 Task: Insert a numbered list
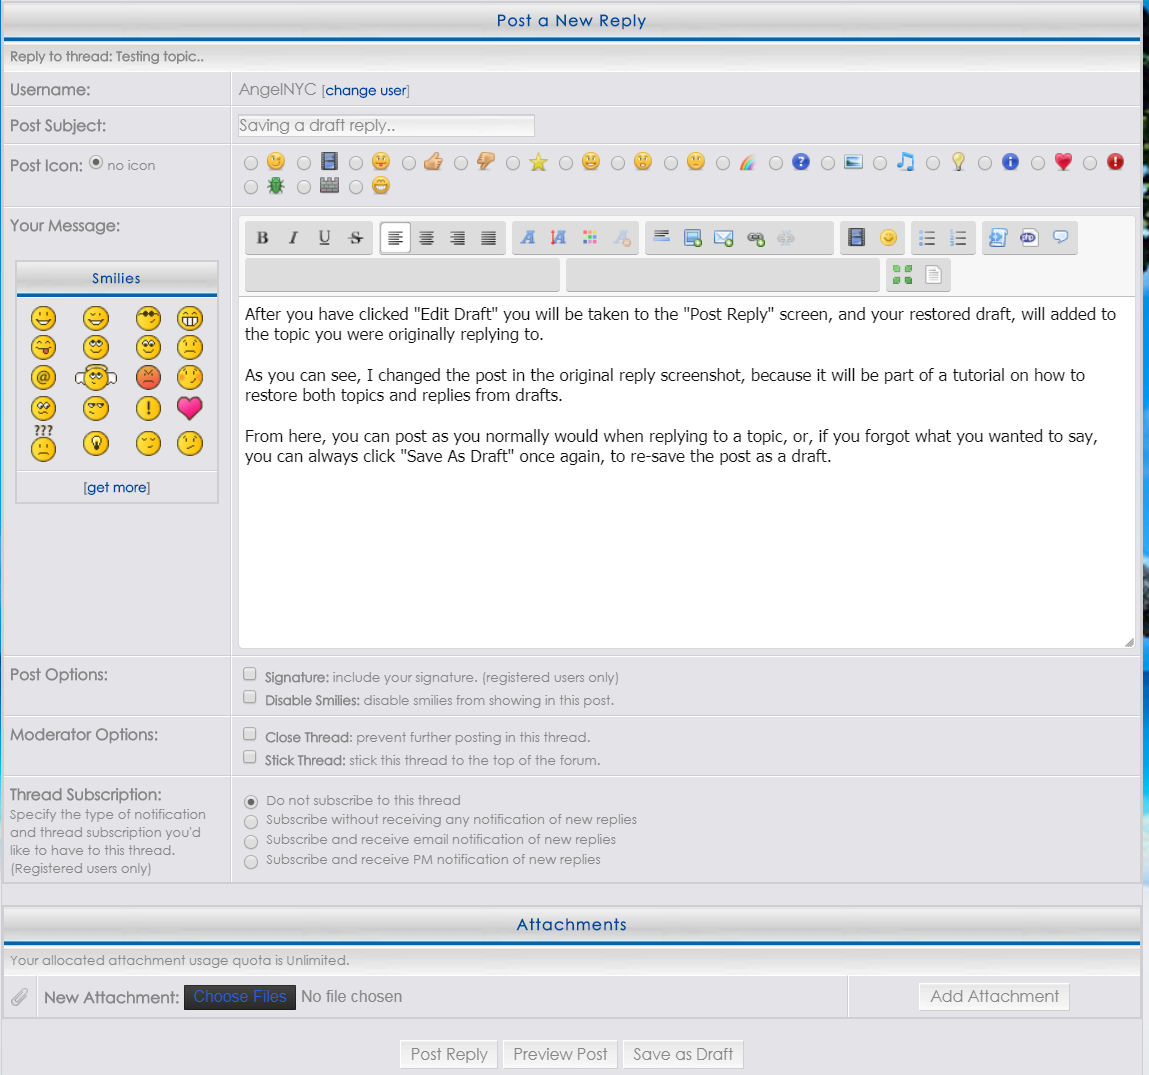(958, 237)
